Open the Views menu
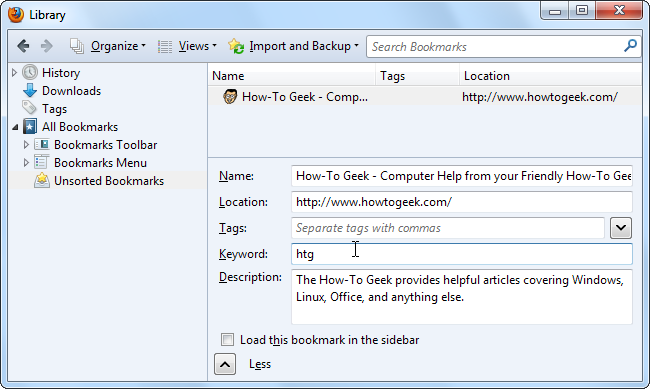The width and height of the screenshot is (650, 389). [x=197, y=46]
